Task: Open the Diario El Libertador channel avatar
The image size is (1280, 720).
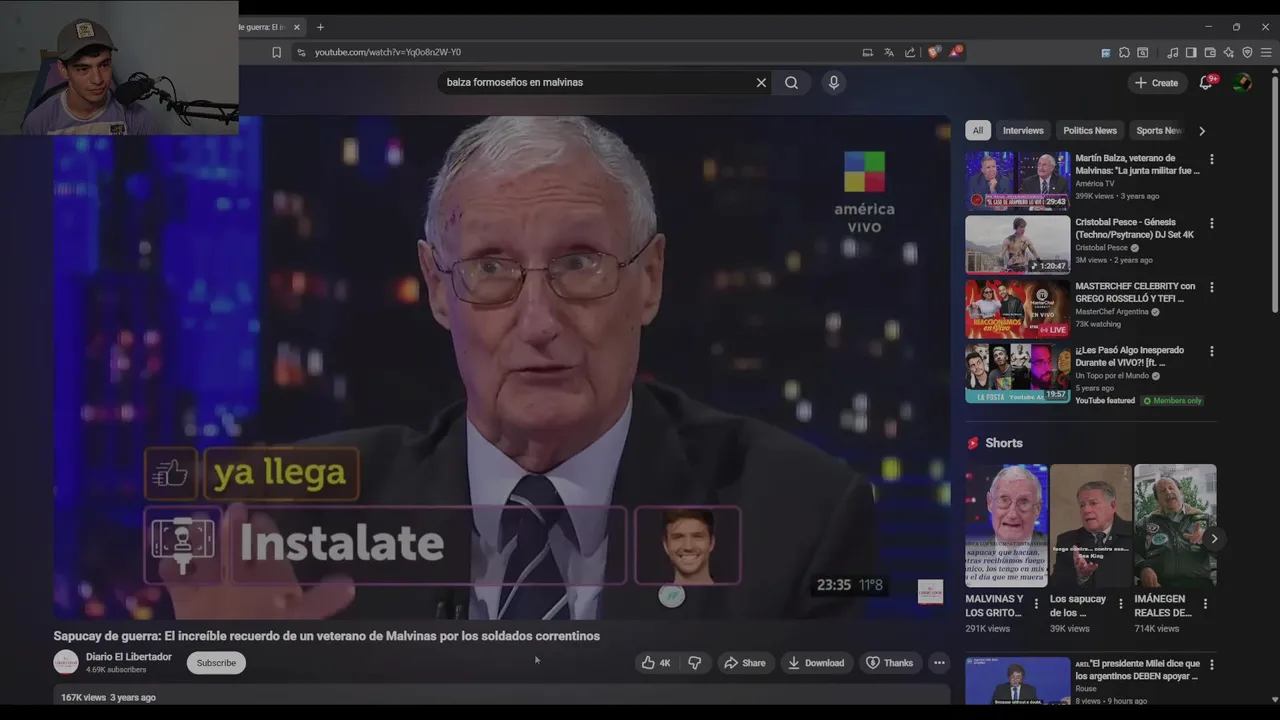Action: coord(66,662)
